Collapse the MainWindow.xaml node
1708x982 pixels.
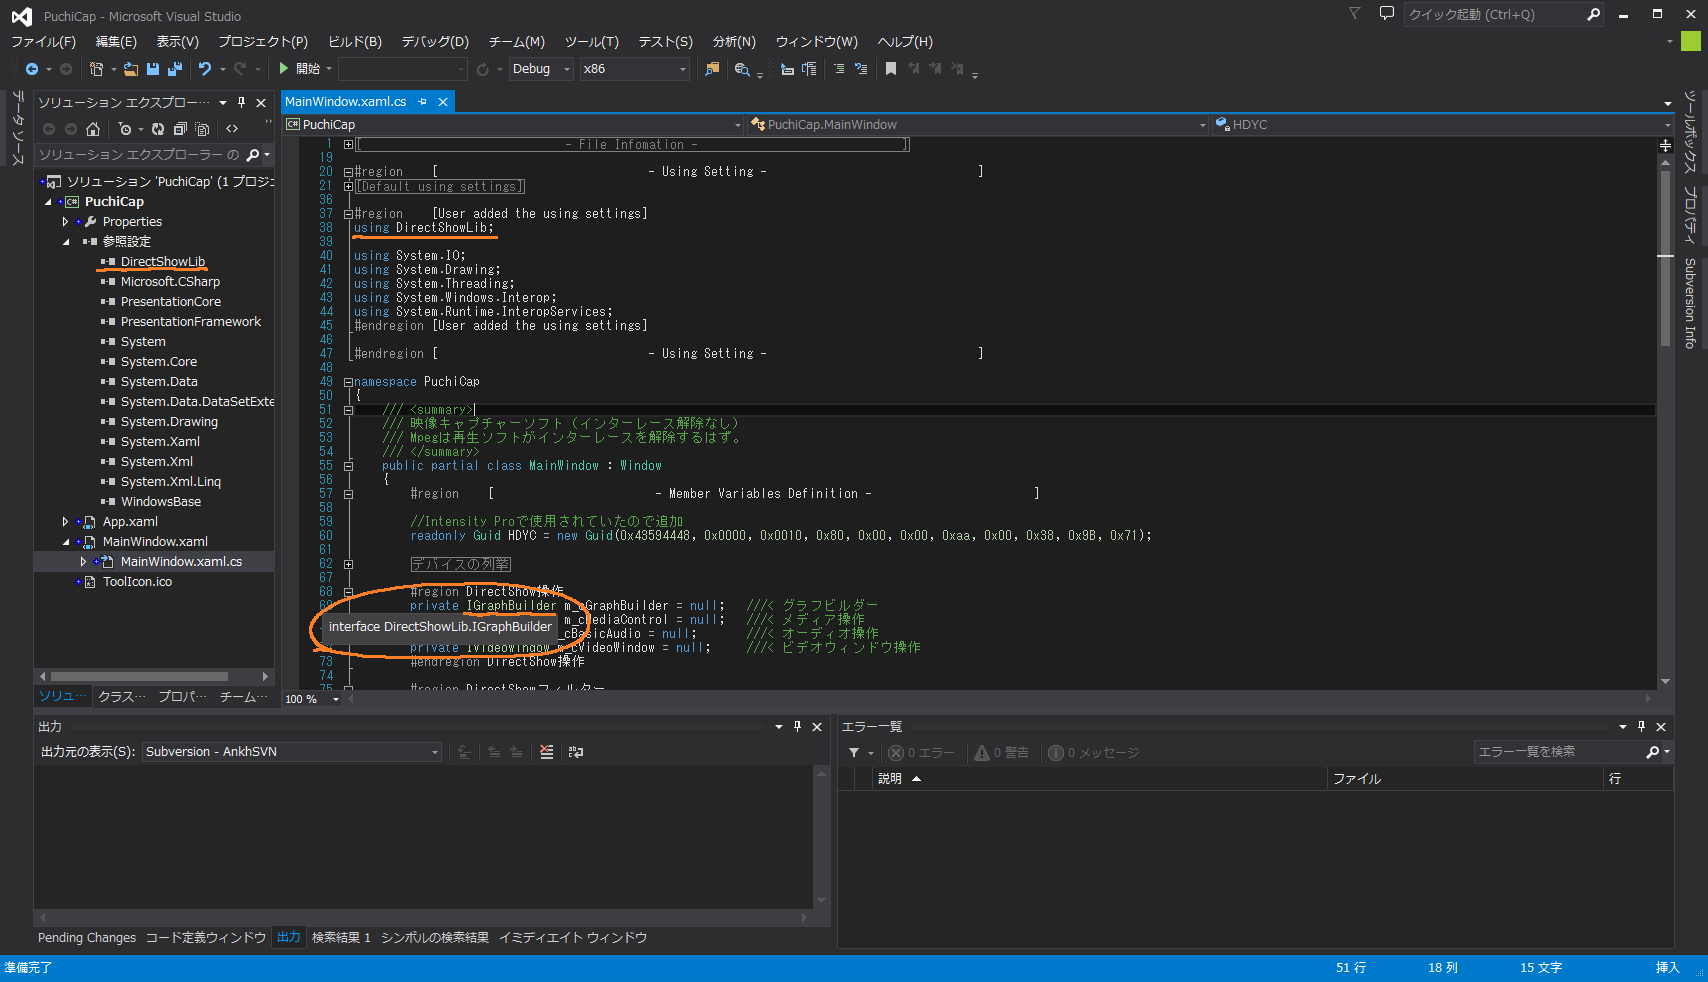pyautogui.click(x=66, y=542)
